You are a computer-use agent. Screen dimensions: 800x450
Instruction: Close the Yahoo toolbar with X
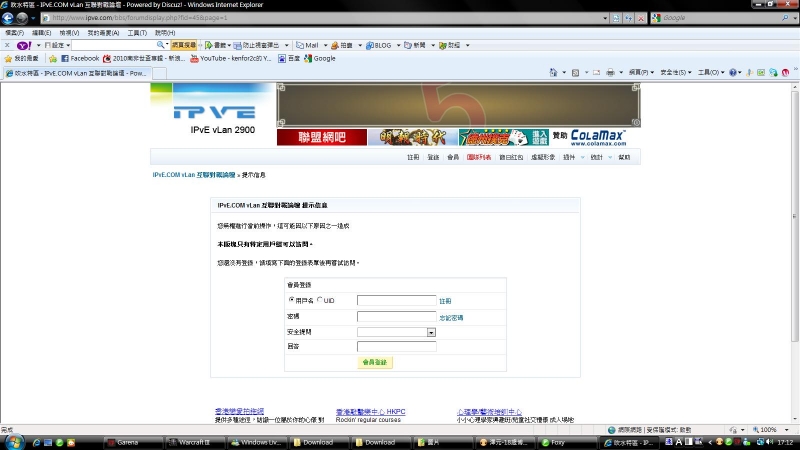7,45
